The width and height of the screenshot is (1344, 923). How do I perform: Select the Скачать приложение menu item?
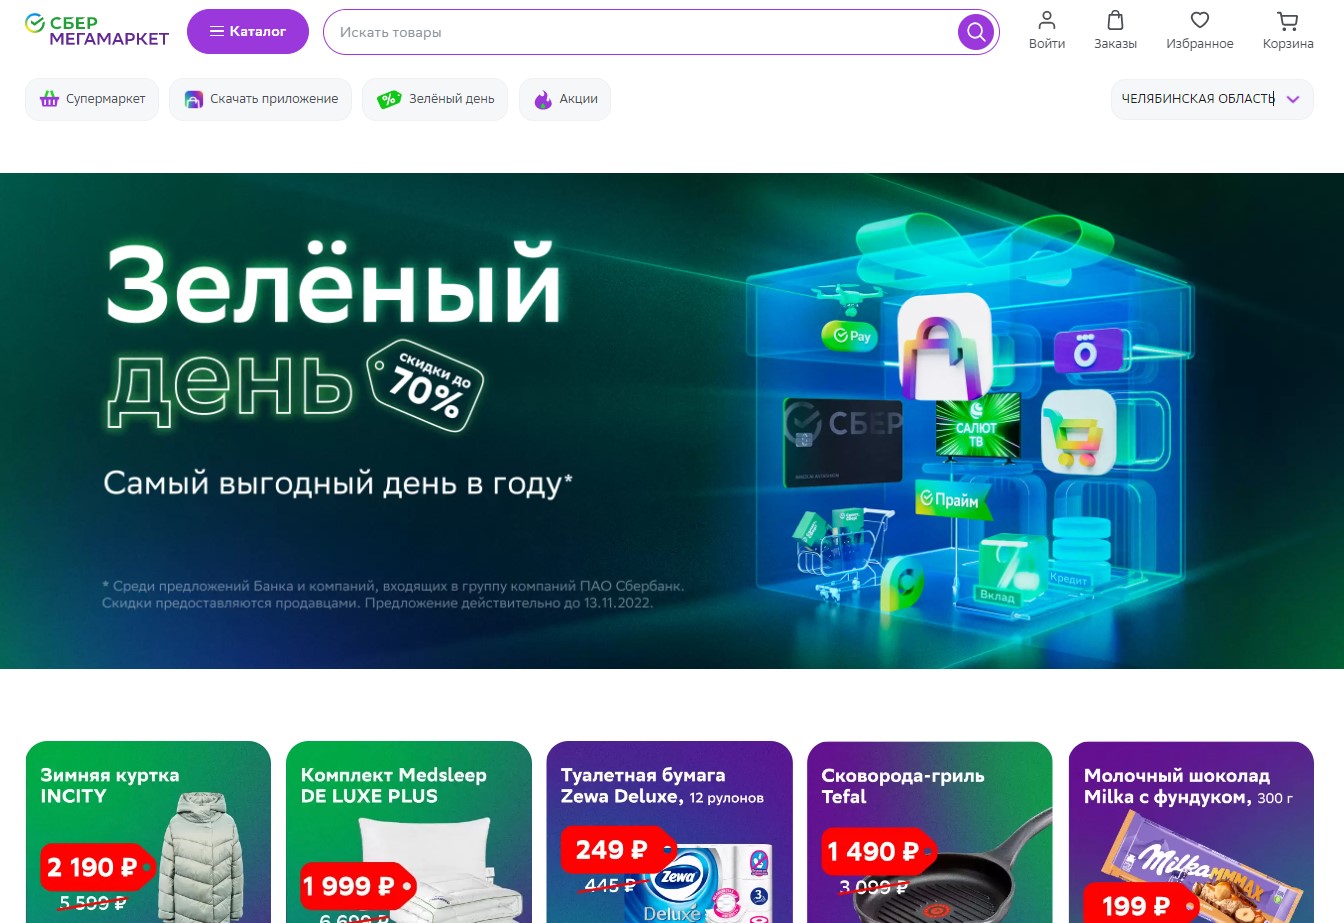pyautogui.click(x=260, y=99)
